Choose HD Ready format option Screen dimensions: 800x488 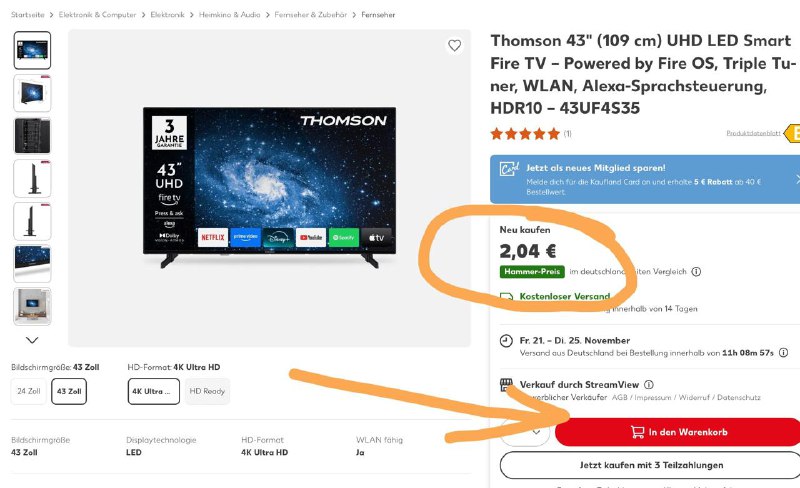point(207,392)
